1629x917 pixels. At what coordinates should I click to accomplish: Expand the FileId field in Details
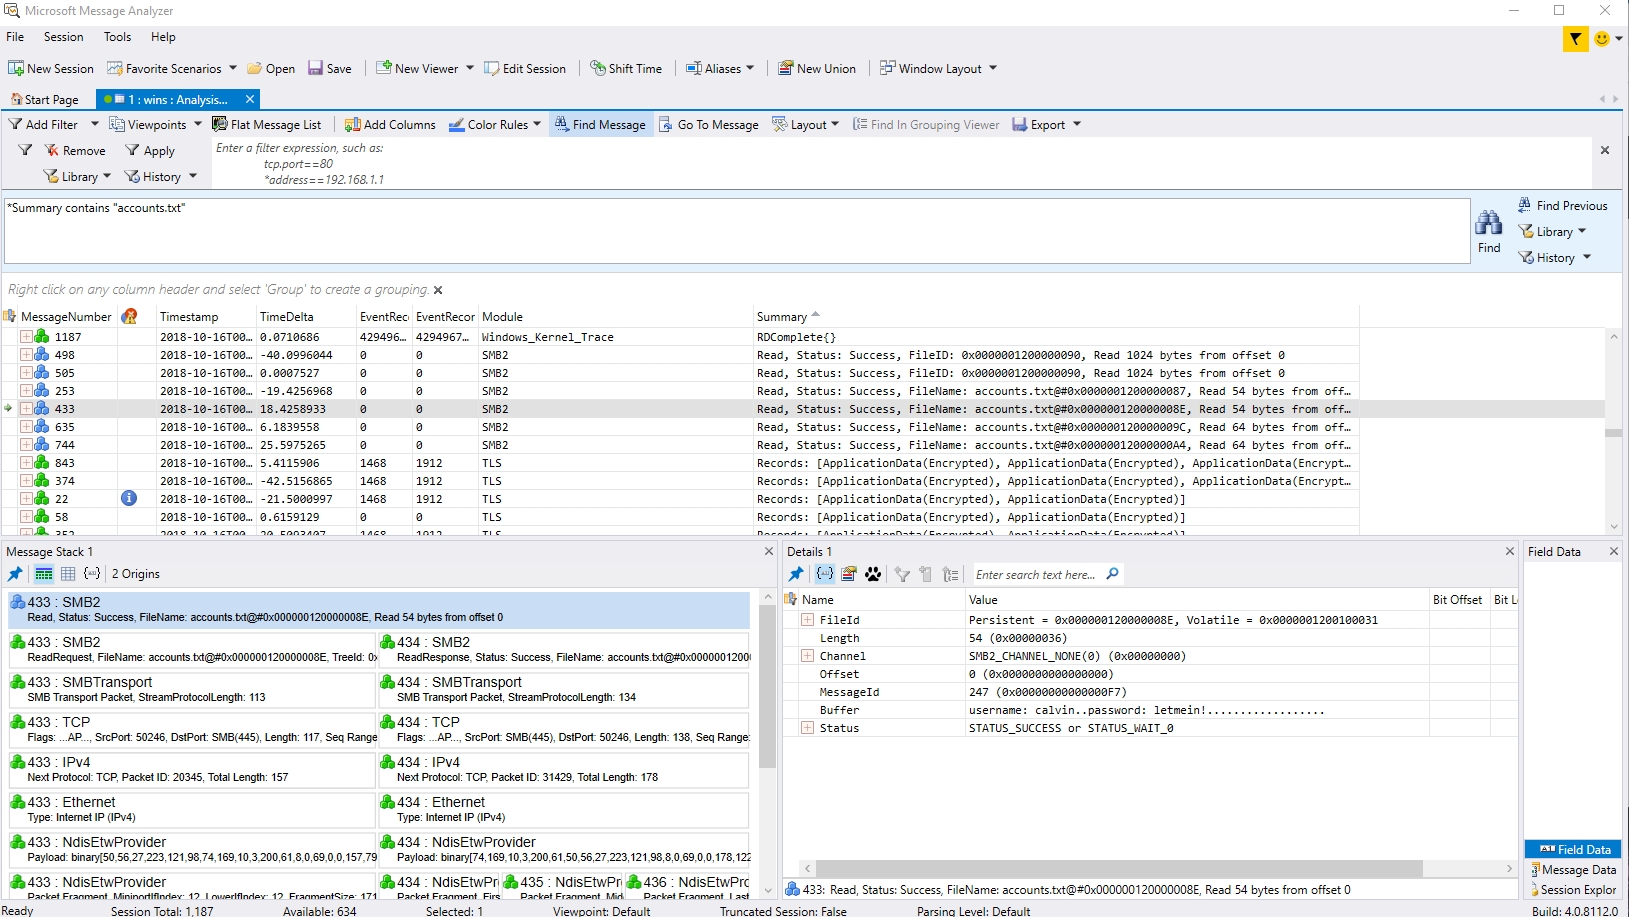tap(807, 620)
